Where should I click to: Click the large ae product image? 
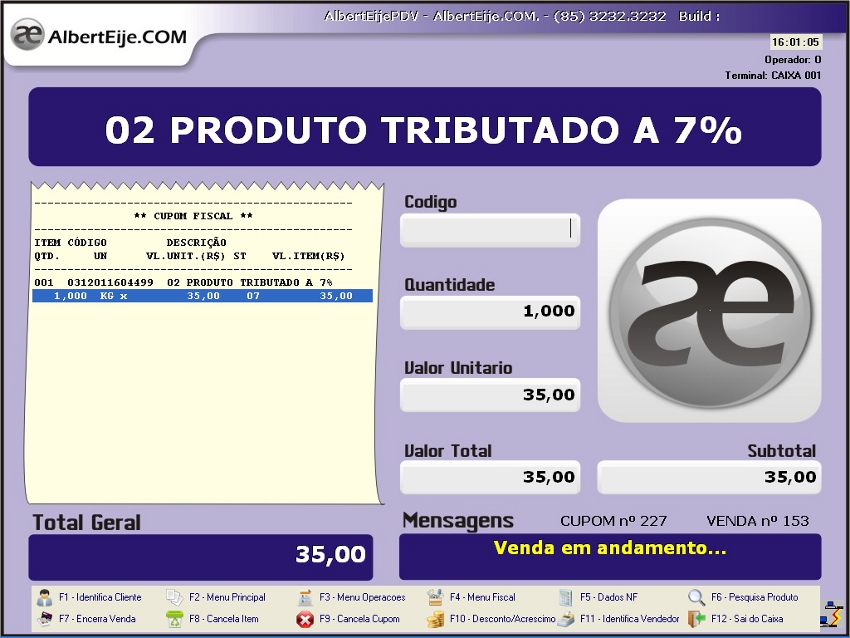tap(709, 311)
